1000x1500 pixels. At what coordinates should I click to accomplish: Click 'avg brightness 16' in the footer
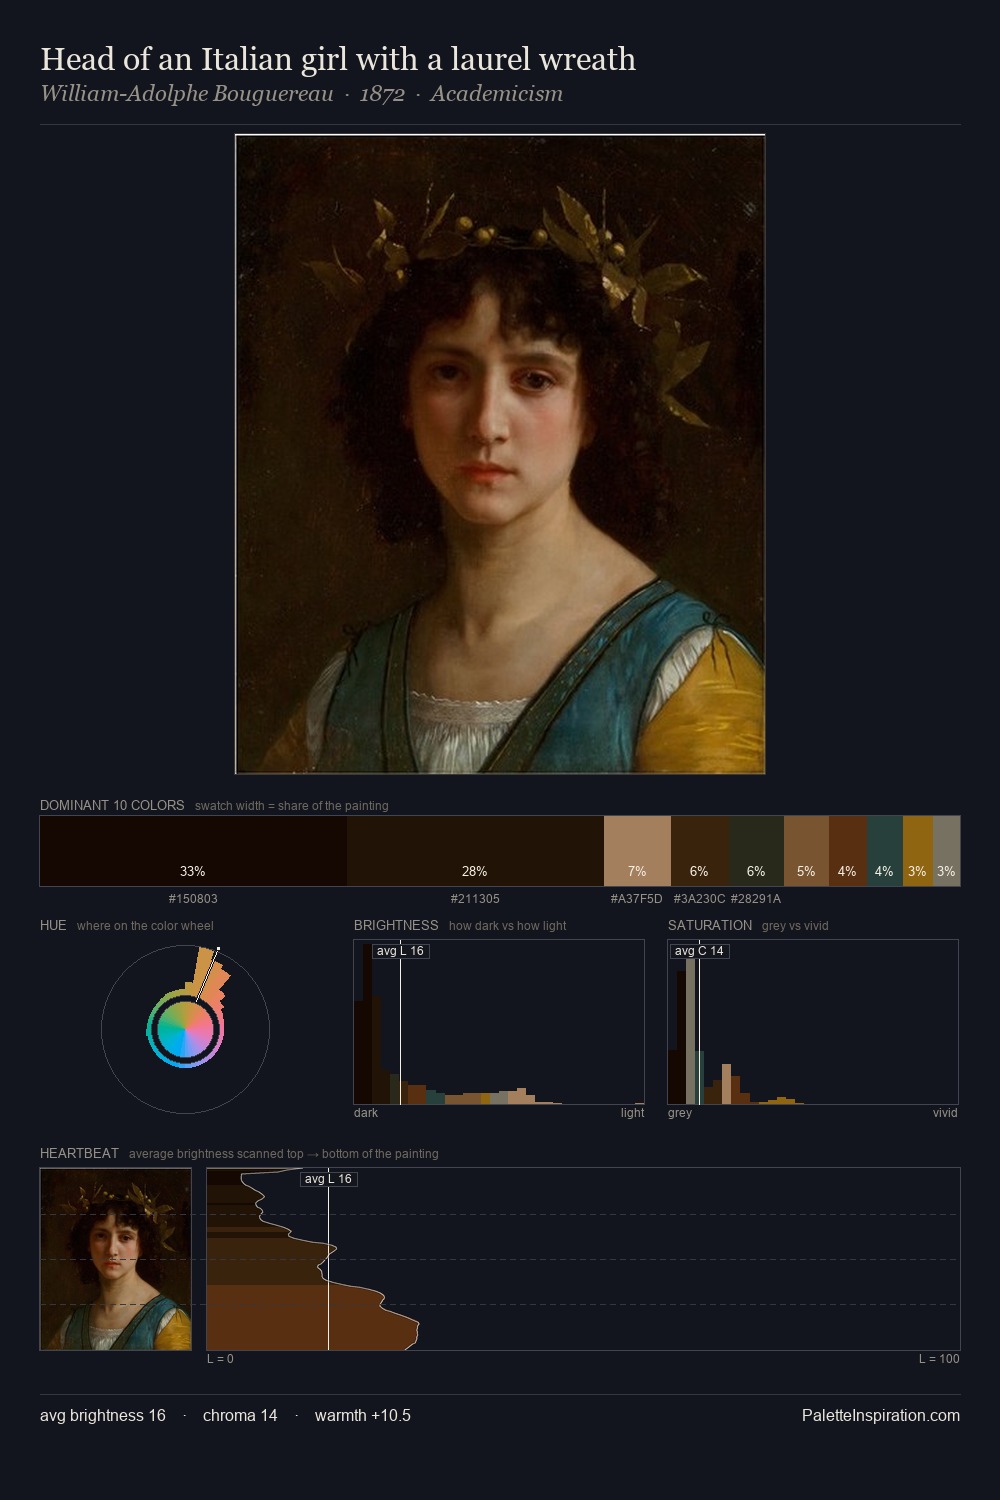click(x=103, y=1415)
